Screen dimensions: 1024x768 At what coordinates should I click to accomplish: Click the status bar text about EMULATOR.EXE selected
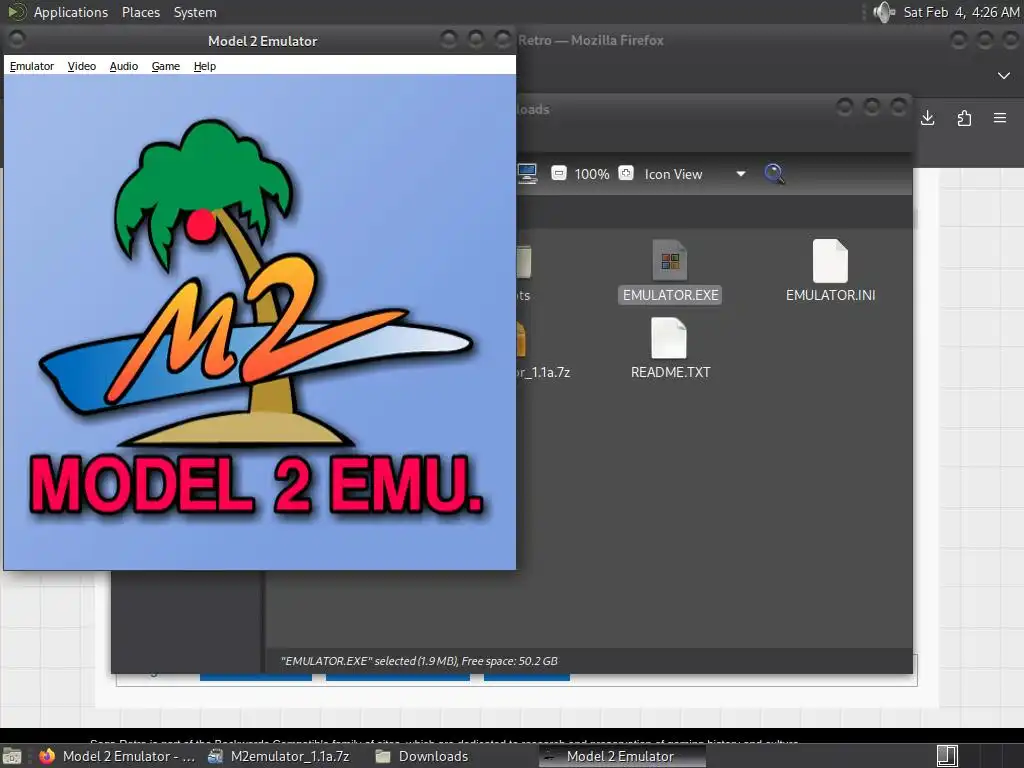point(419,661)
